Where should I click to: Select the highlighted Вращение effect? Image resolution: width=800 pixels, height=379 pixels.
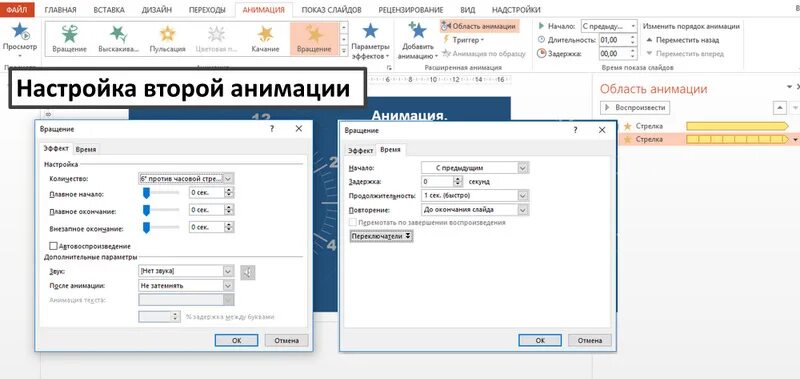(x=314, y=39)
